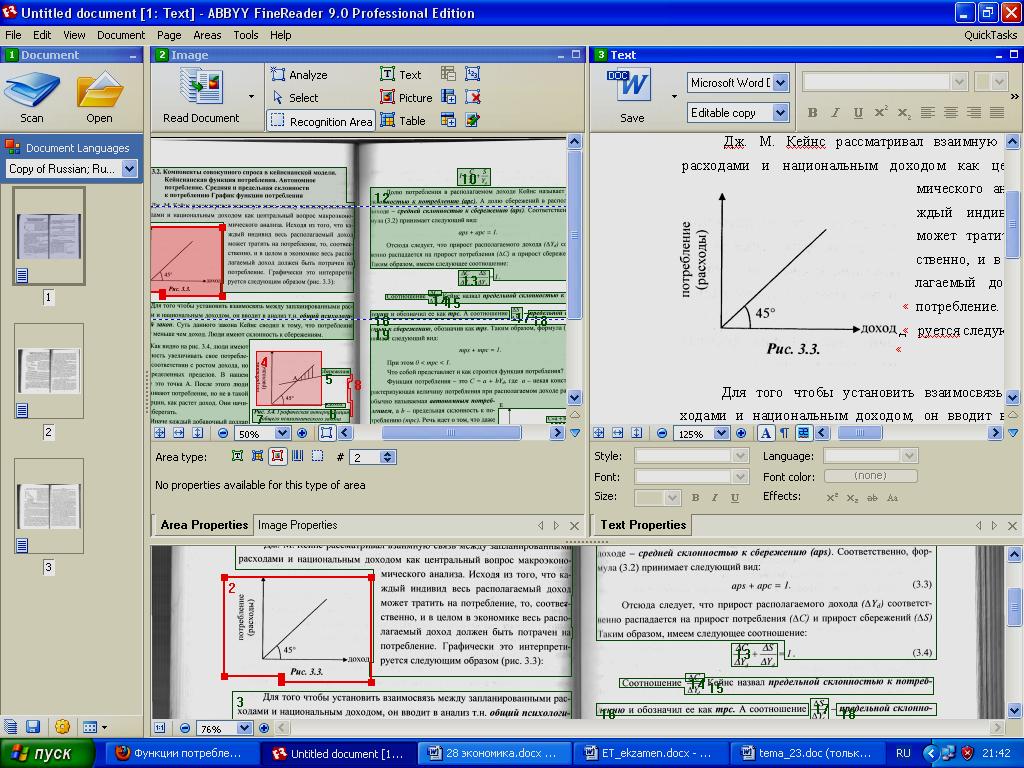Click the add horizontal table separator icon
Image resolution: width=1024 pixels, height=768 pixels.
click(x=448, y=120)
